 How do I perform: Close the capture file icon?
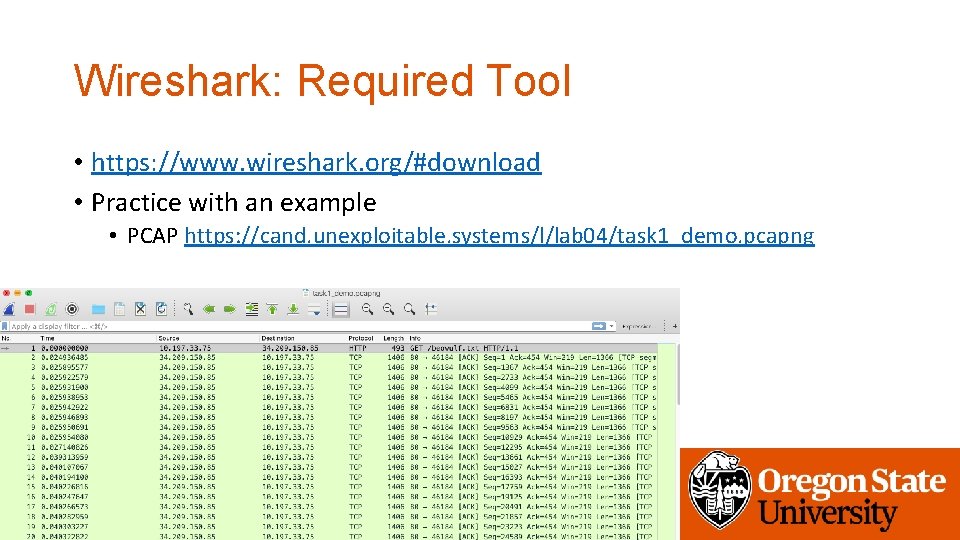[x=140, y=309]
